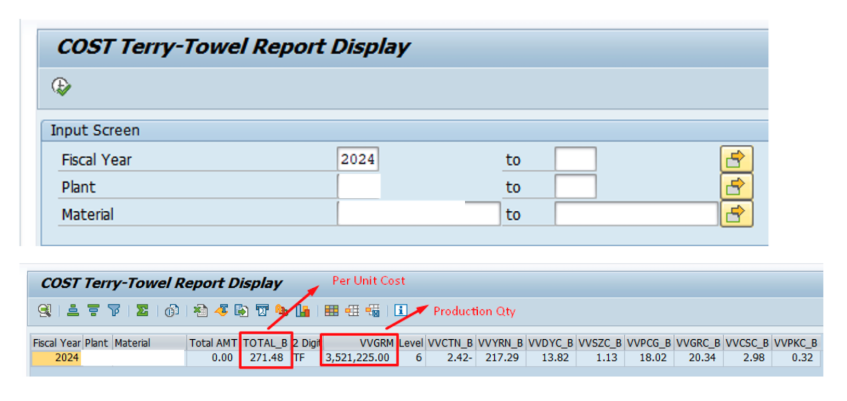Open multiple selection for Plant
This screenshot has width=847, height=401.
coord(736,186)
